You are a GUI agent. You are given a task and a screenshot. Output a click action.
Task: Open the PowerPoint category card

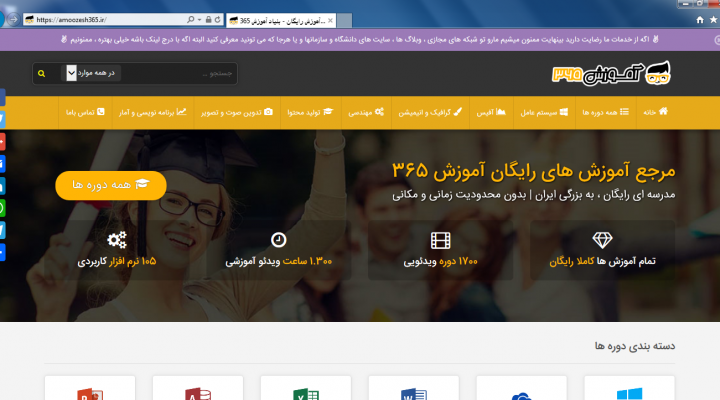pyautogui.click(x=90, y=388)
